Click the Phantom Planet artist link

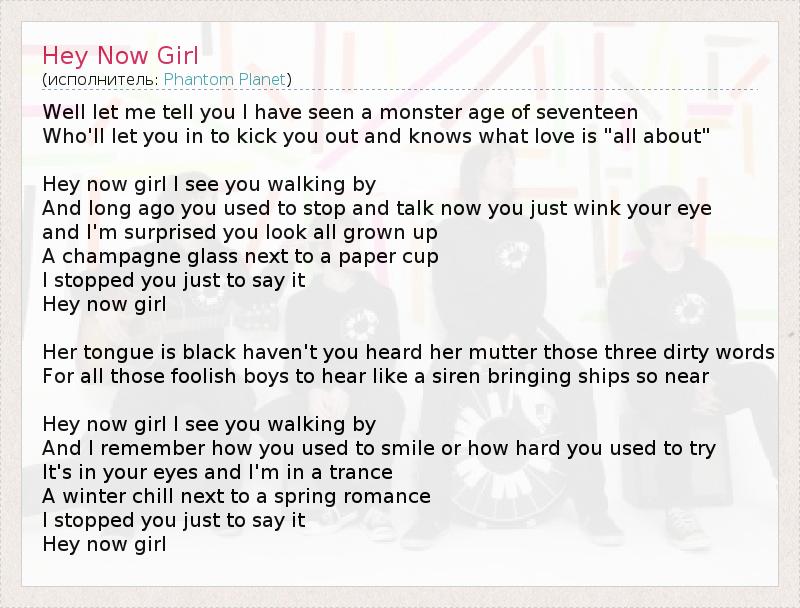coord(224,79)
